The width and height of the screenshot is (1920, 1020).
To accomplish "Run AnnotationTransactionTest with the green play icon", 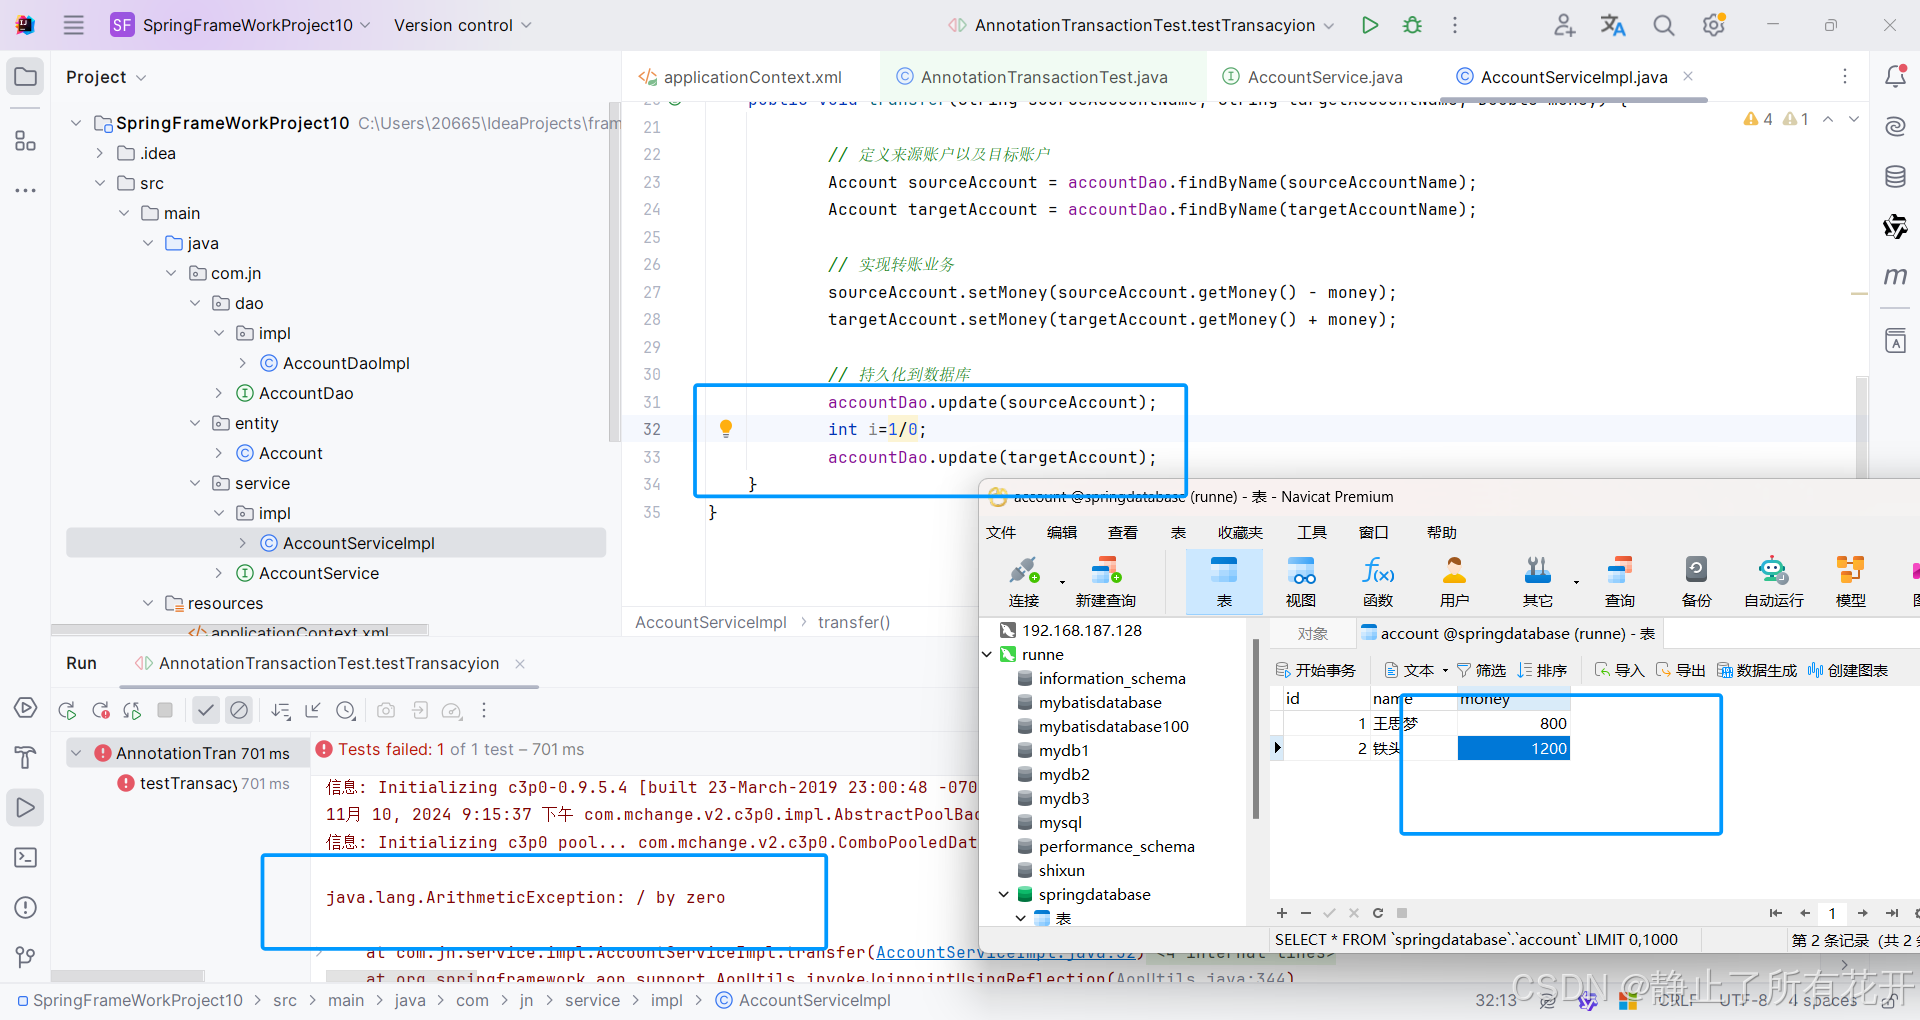I will (1370, 25).
